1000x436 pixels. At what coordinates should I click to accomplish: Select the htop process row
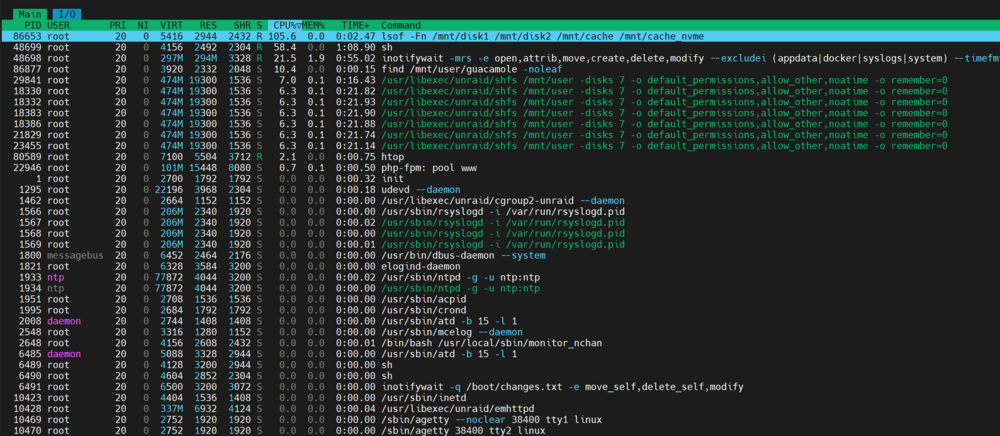point(500,157)
